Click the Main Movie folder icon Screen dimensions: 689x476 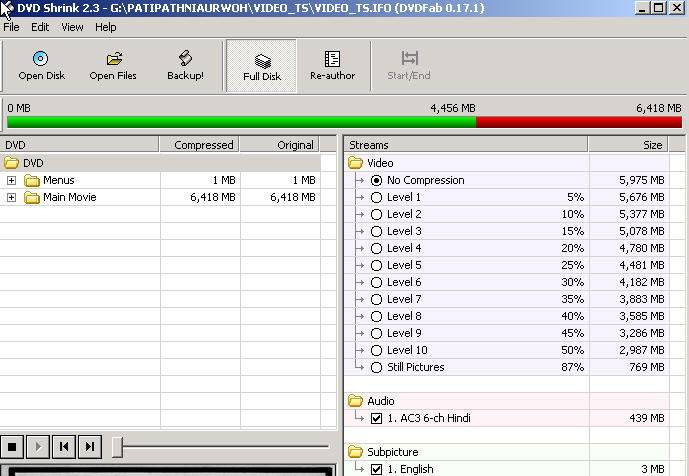[32, 197]
